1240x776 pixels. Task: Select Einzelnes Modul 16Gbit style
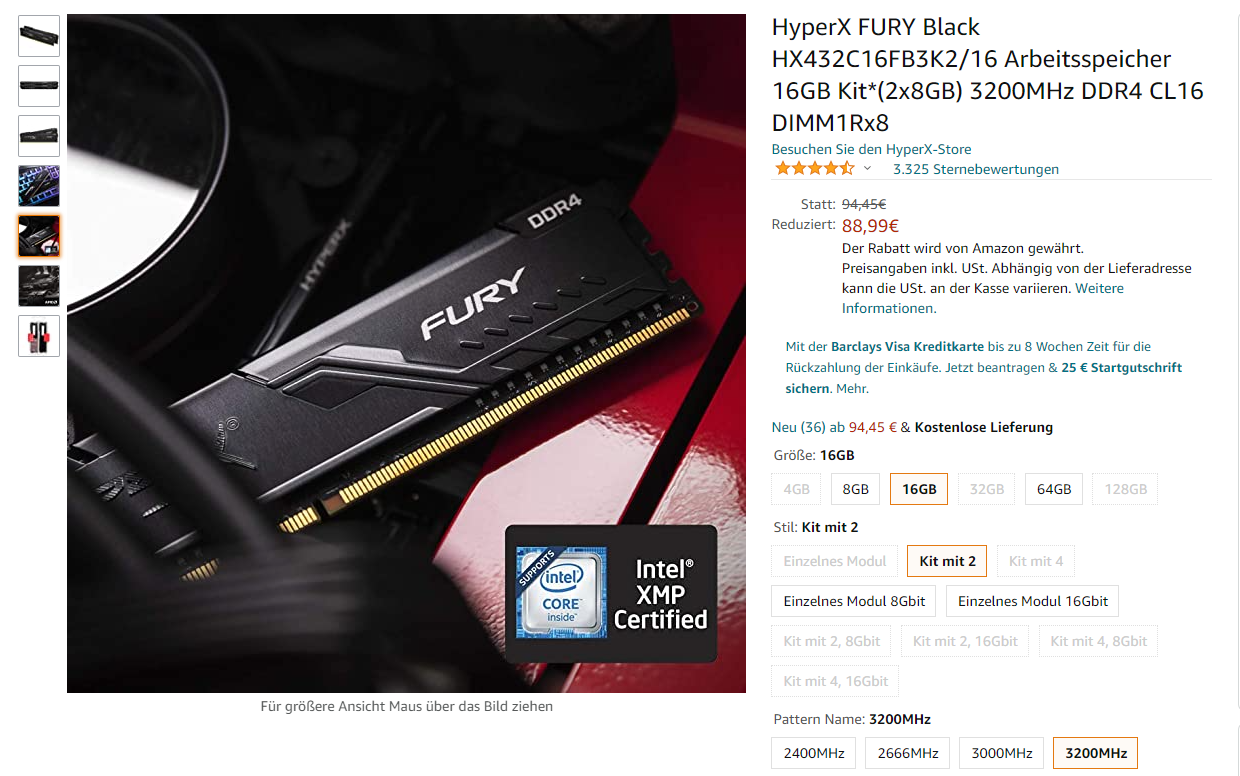pyautogui.click(x=1033, y=601)
